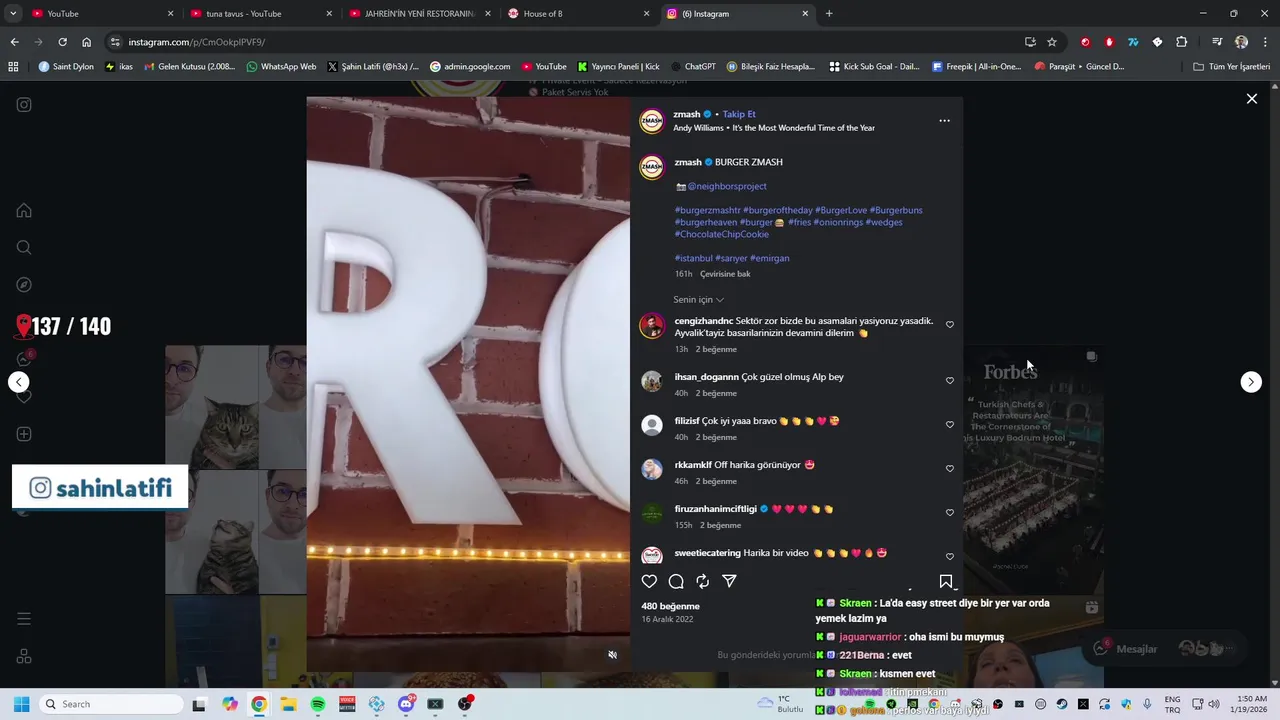Image resolution: width=1280 pixels, height=720 pixels.
Task: Go to previous post arrow
Action: tap(19, 382)
